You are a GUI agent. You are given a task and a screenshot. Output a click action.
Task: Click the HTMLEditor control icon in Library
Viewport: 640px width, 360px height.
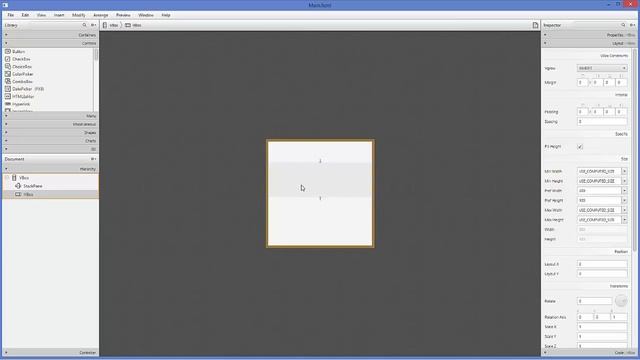coord(8,96)
